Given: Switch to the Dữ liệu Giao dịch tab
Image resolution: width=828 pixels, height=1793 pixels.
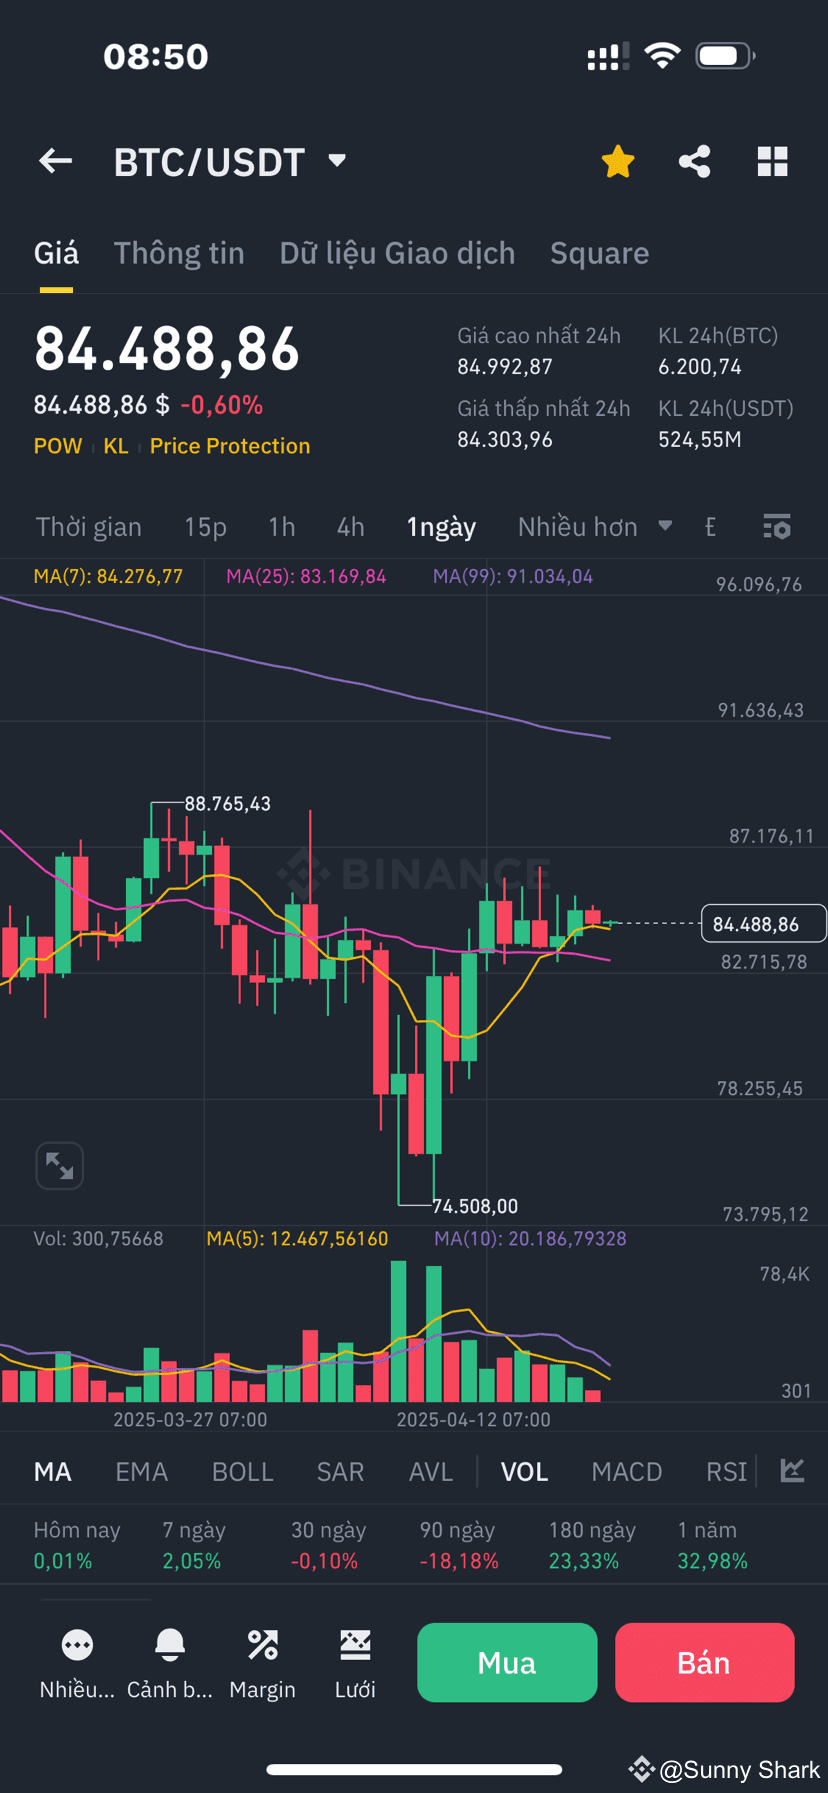Looking at the screenshot, I should tap(397, 253).
